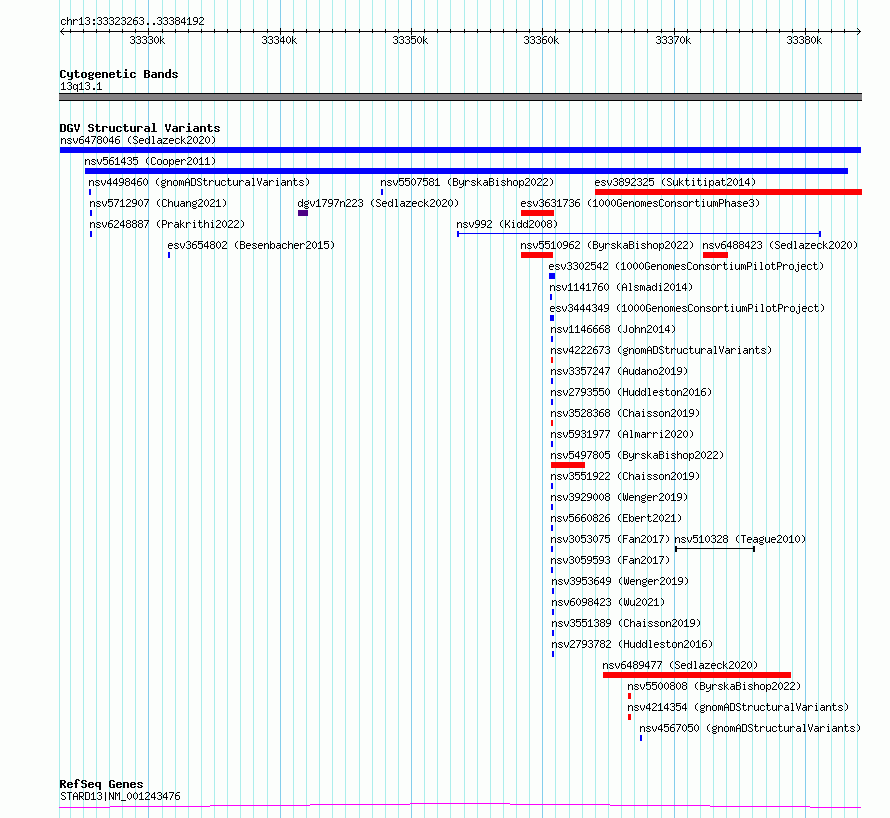Viewport: 890px width, 818px height.
Task: Select the nsv561435 (Cooper2011) blue bar
Action: coord(466,171)
